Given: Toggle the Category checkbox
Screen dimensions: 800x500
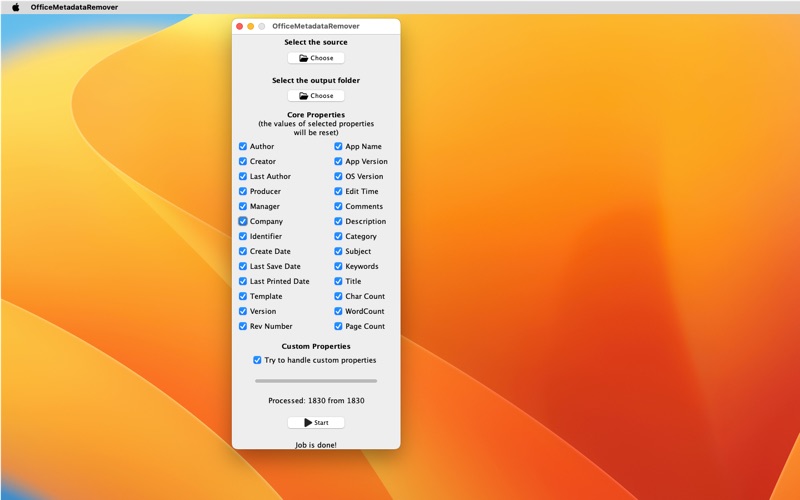Looking at the screenshot, I should (338, 236).
